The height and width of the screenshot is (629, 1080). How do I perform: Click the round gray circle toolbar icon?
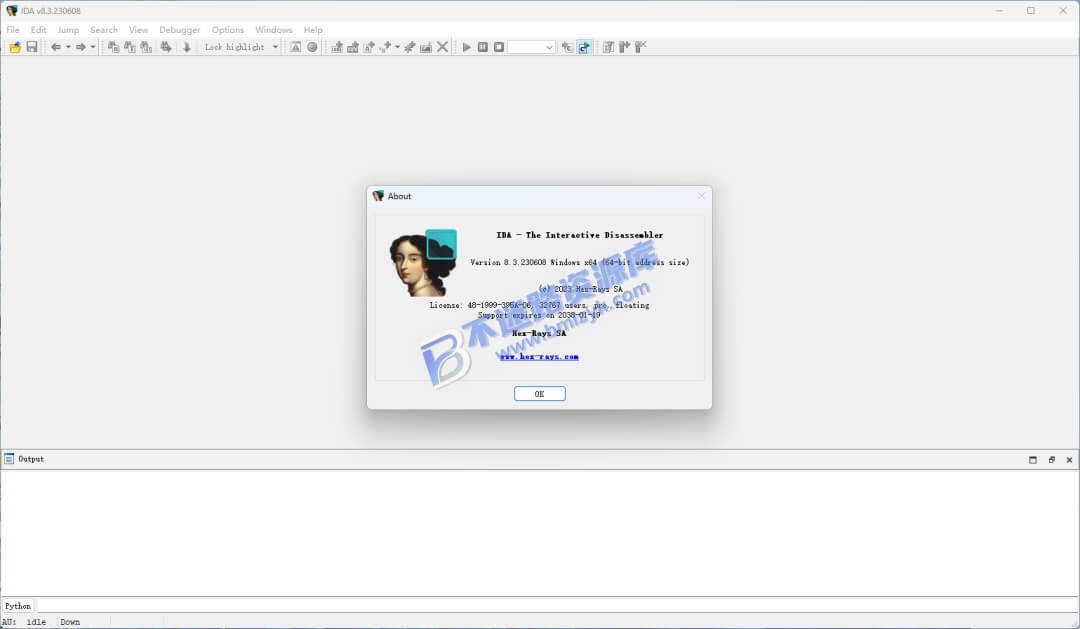click(x=312, y=47)
